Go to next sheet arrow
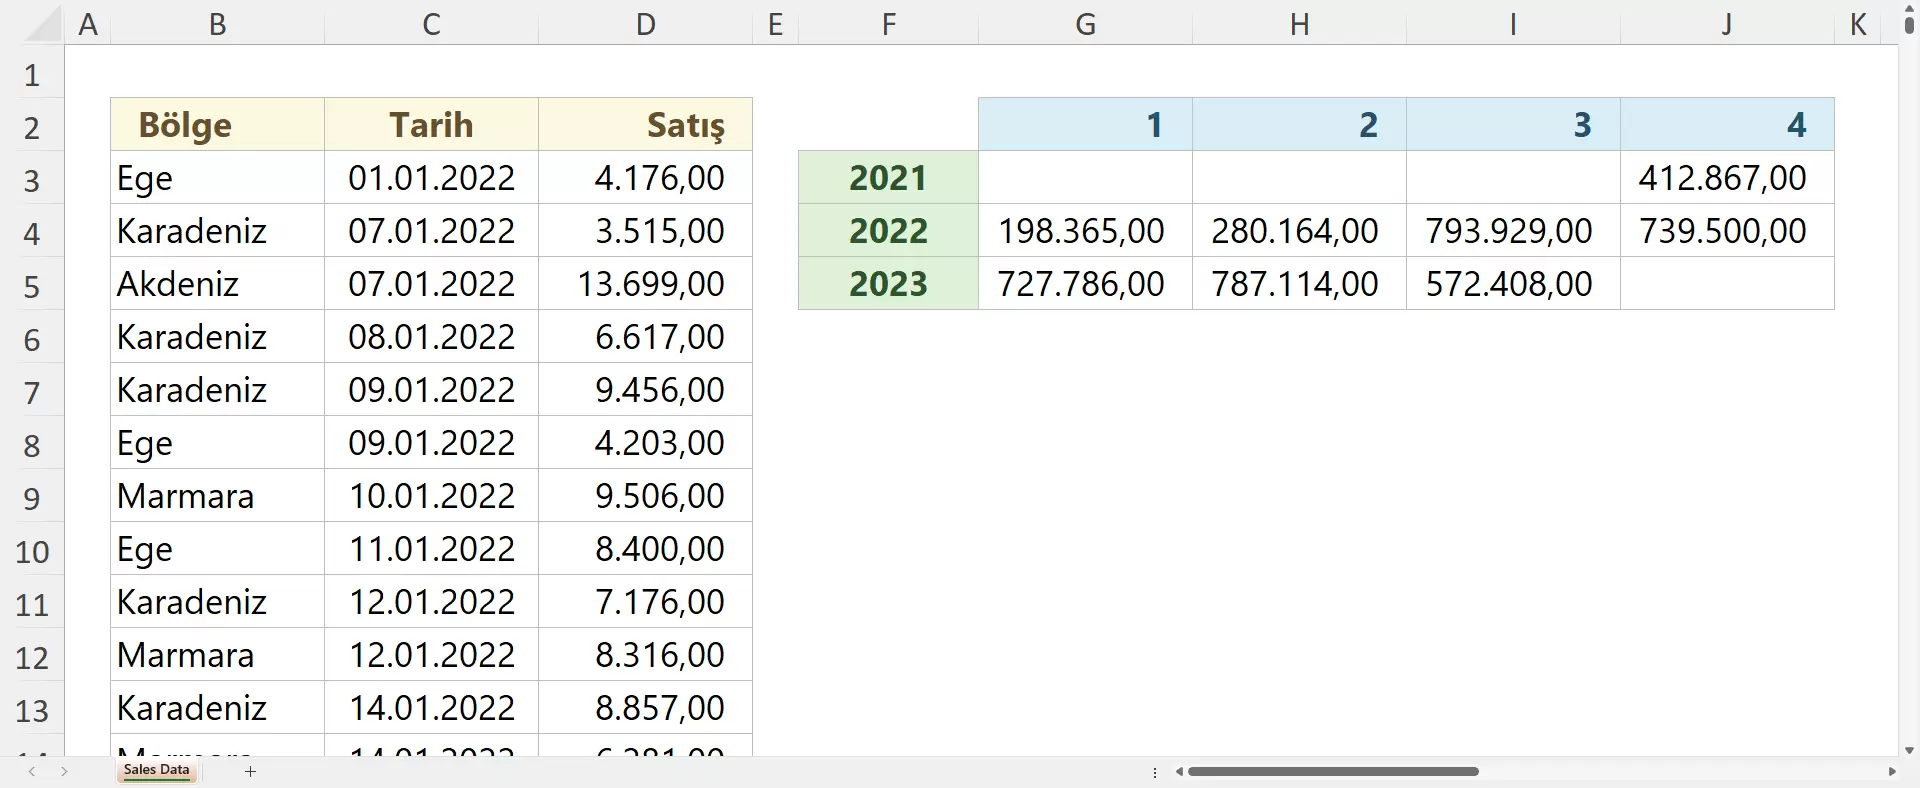 (x=65, y=771)
